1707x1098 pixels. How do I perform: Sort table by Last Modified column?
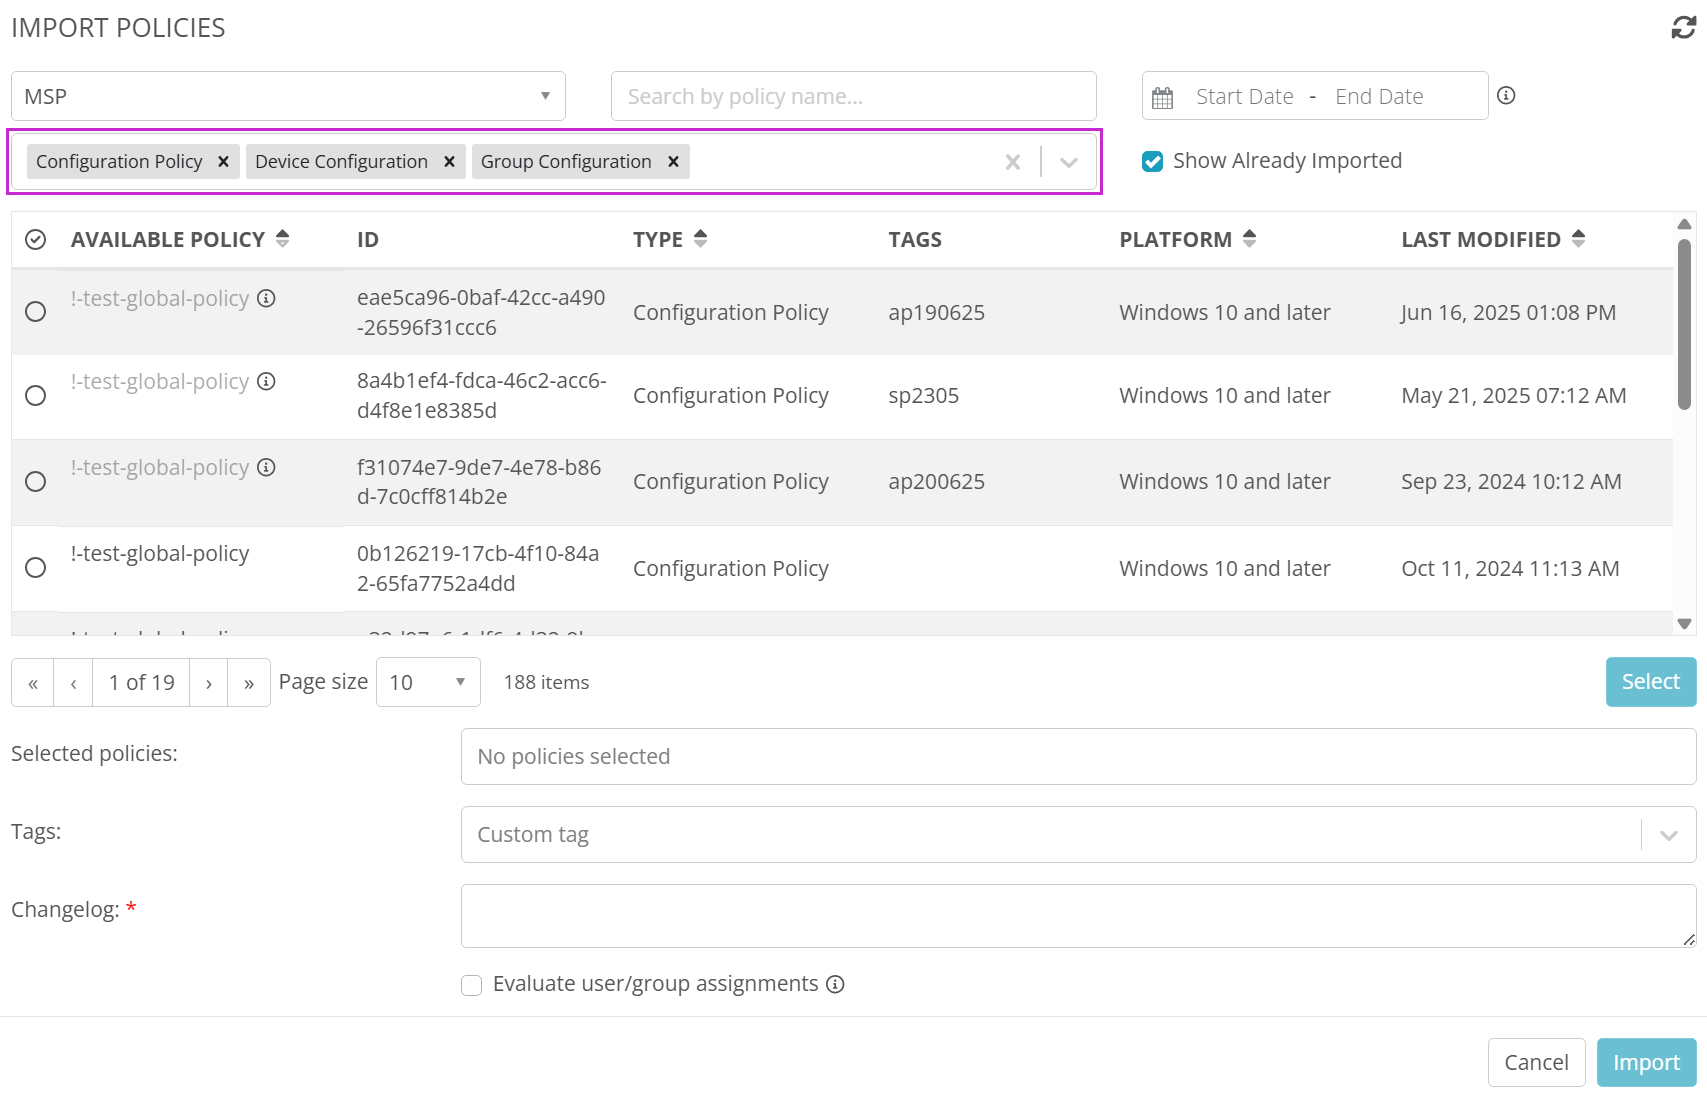click(1578, 239)
